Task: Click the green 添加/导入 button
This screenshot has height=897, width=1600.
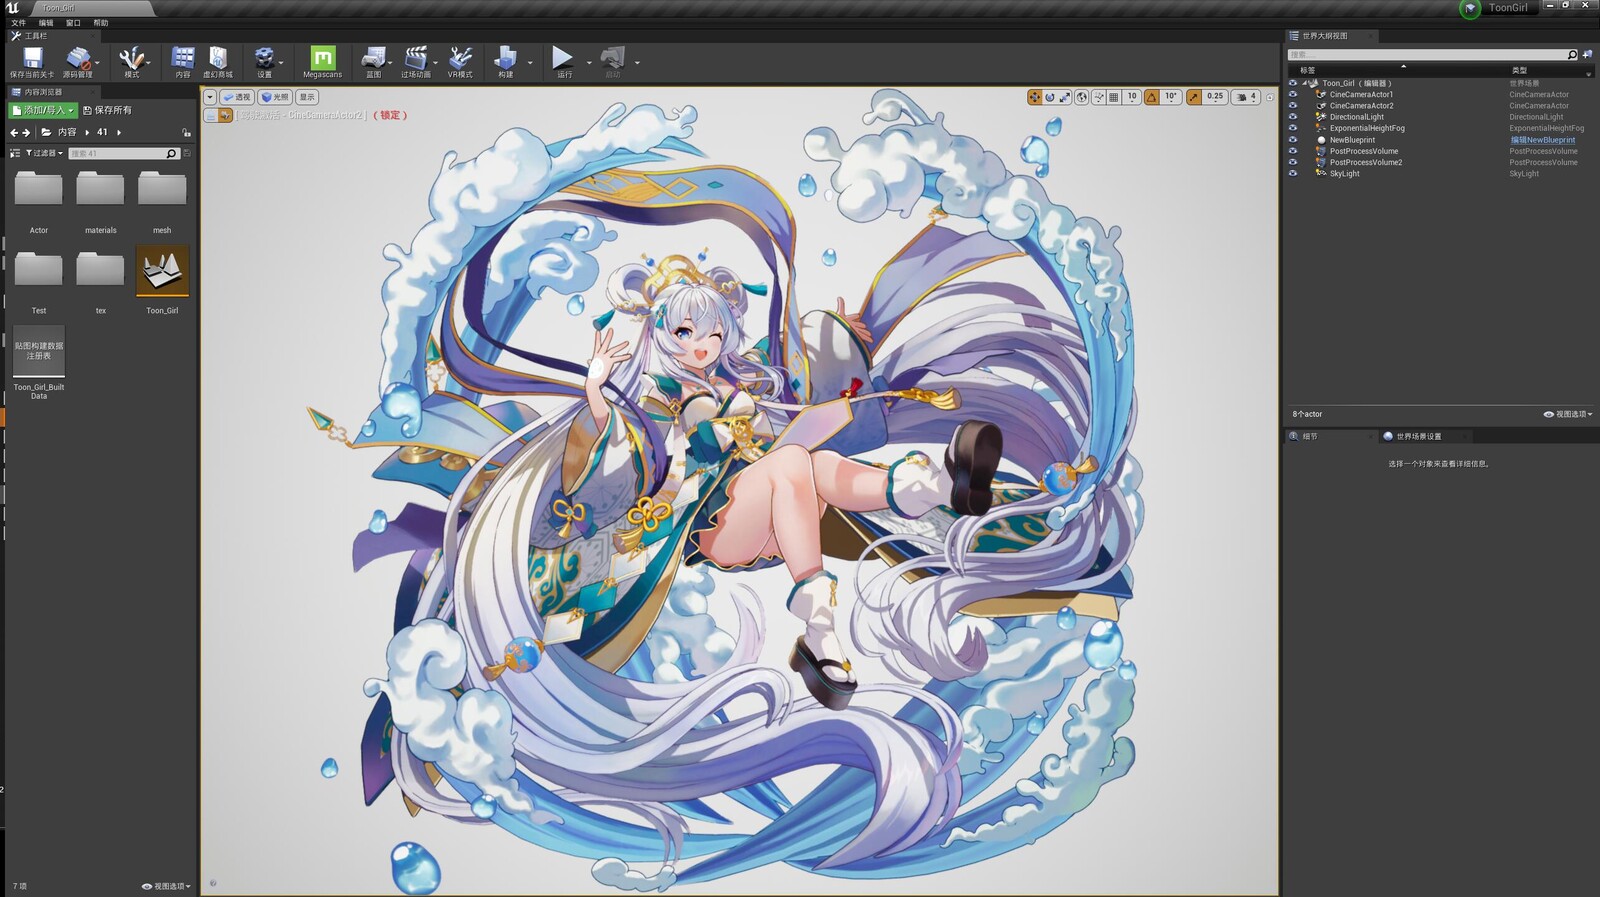Action: (42, 110)
